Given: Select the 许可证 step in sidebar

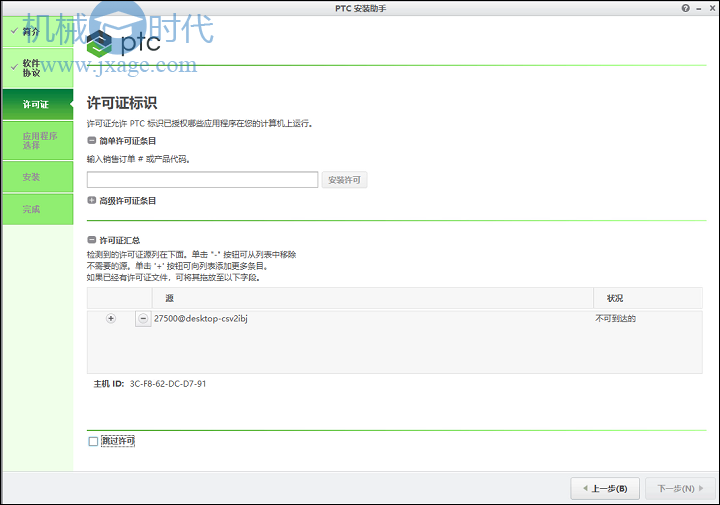Looking at the screenshot, I should pyautogui.click(x=38, y=105).
